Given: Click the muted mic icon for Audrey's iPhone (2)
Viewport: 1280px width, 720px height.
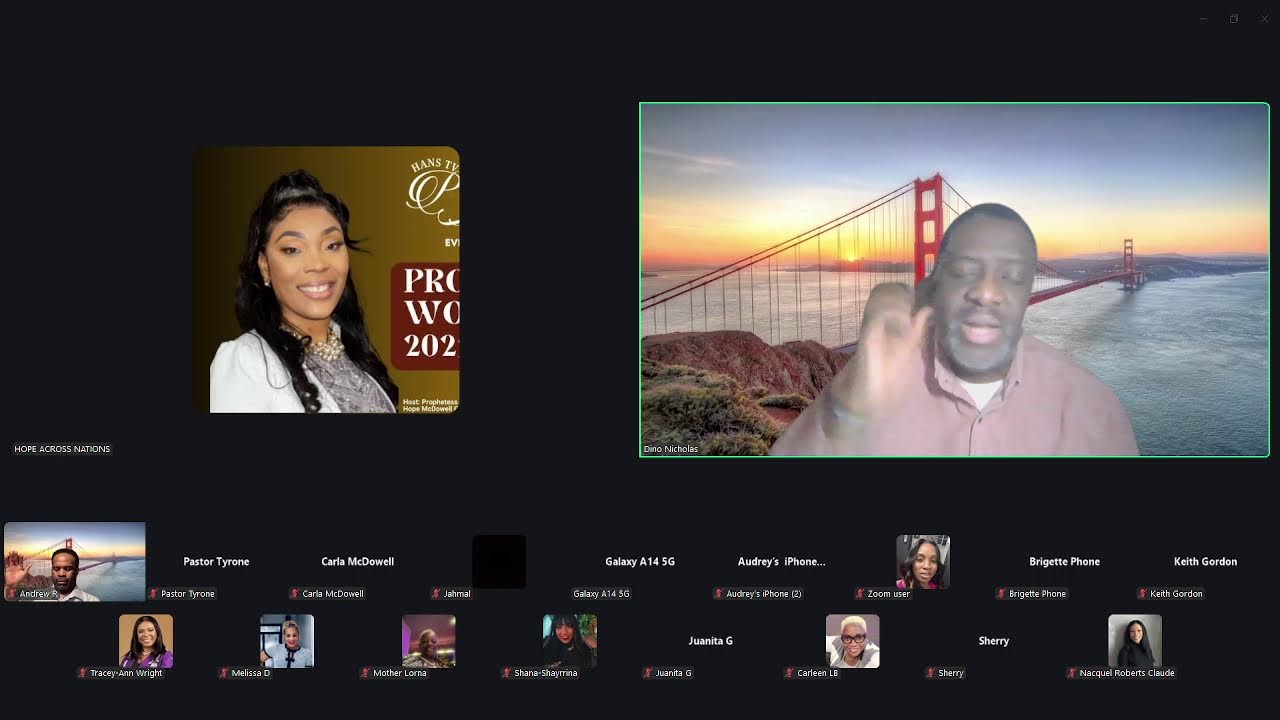Looking at the screenshot, I should tap(719, 594).
